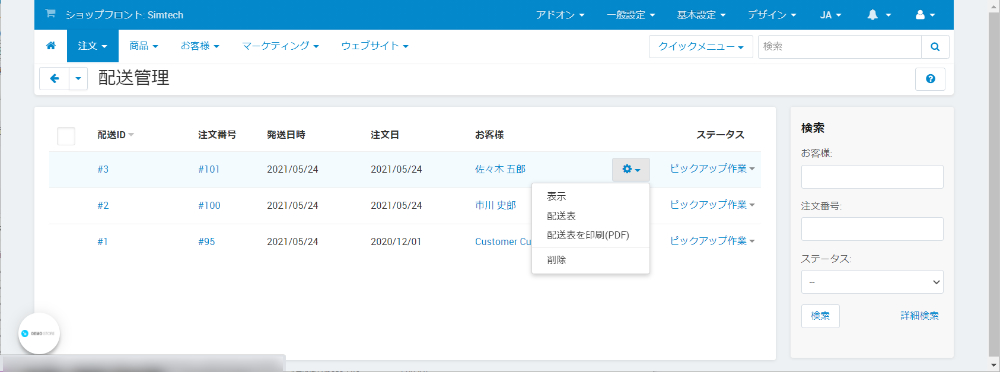
Task: Open shipment link #2
Action: pos(103,205)
